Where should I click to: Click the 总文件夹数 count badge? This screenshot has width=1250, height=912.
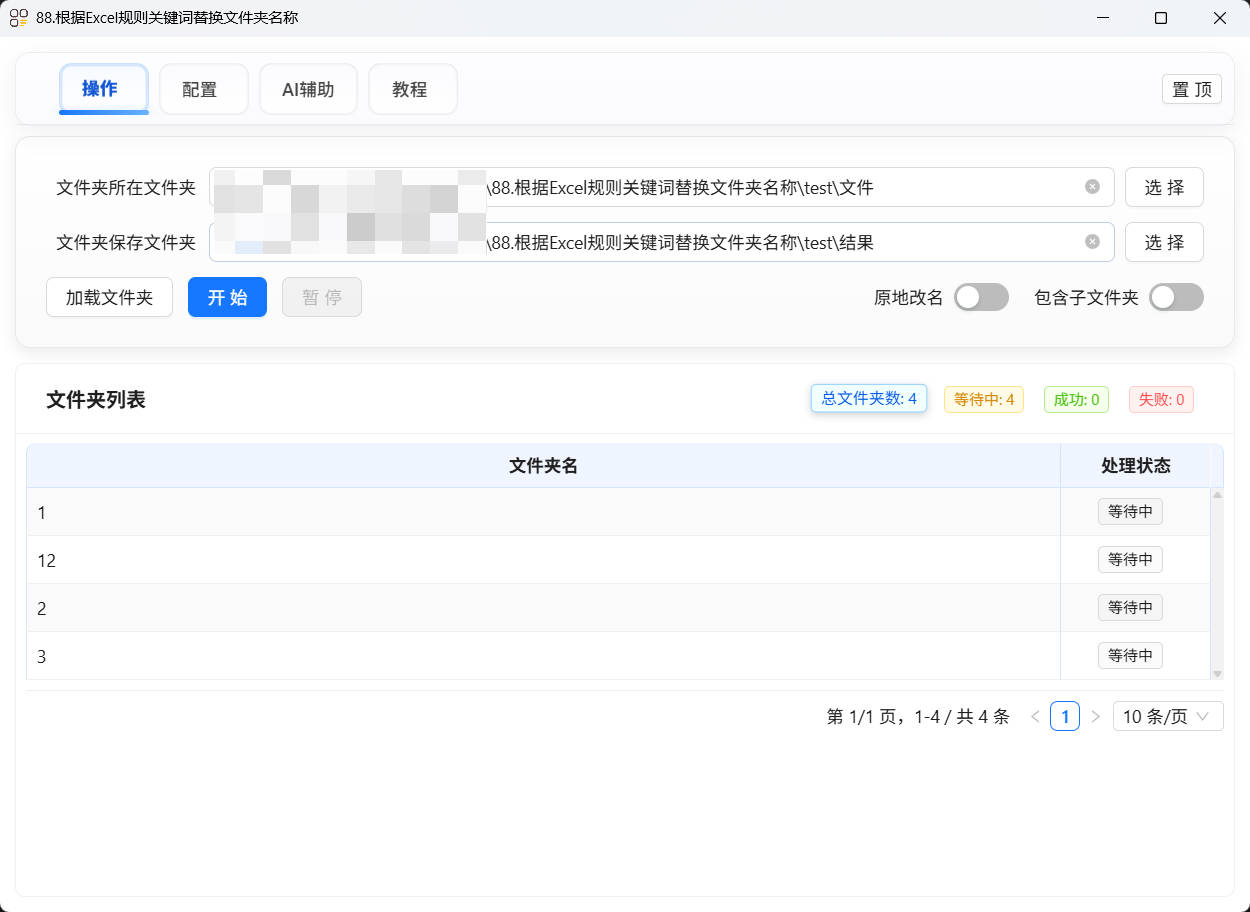868,398
